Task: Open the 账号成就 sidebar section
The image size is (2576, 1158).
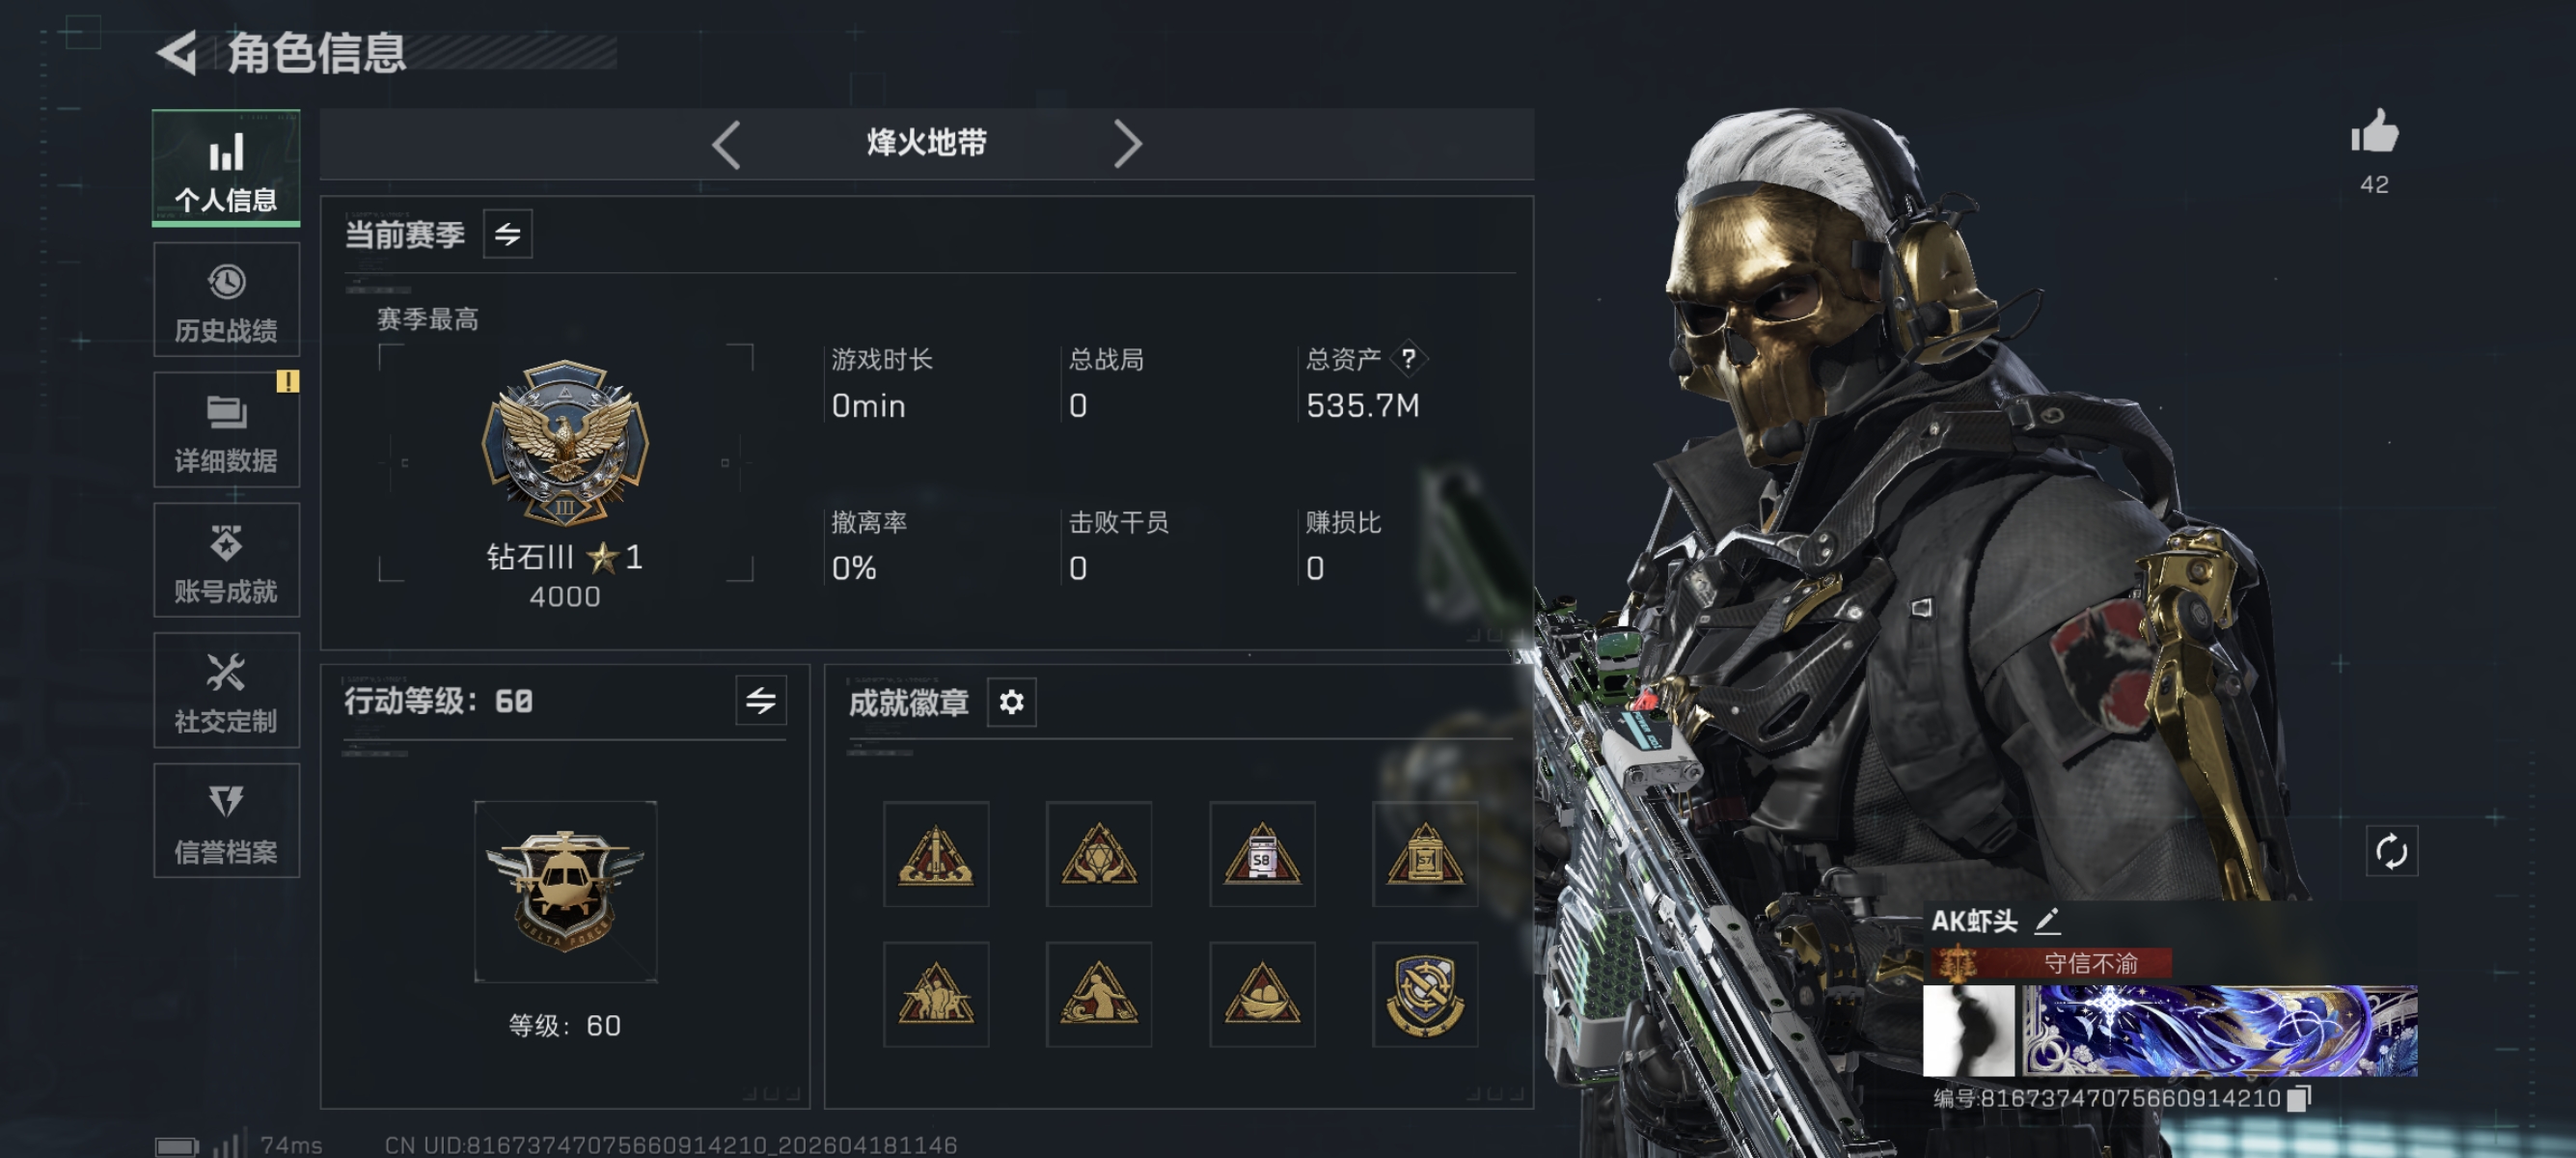Action: tap(226, 560)
